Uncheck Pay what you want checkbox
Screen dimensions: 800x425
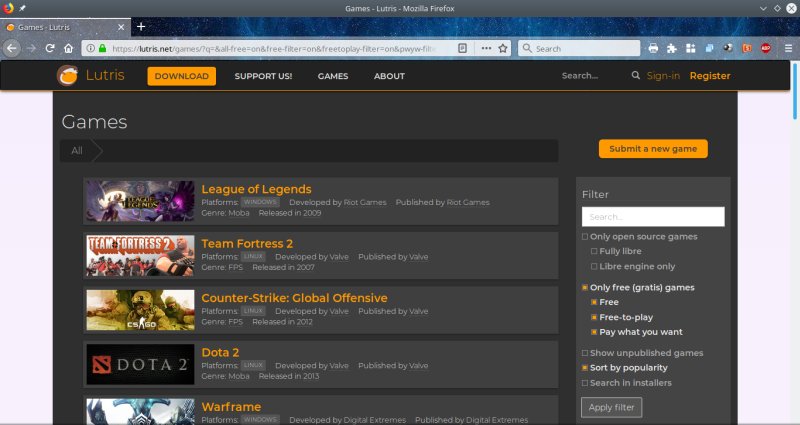[594, 332]
